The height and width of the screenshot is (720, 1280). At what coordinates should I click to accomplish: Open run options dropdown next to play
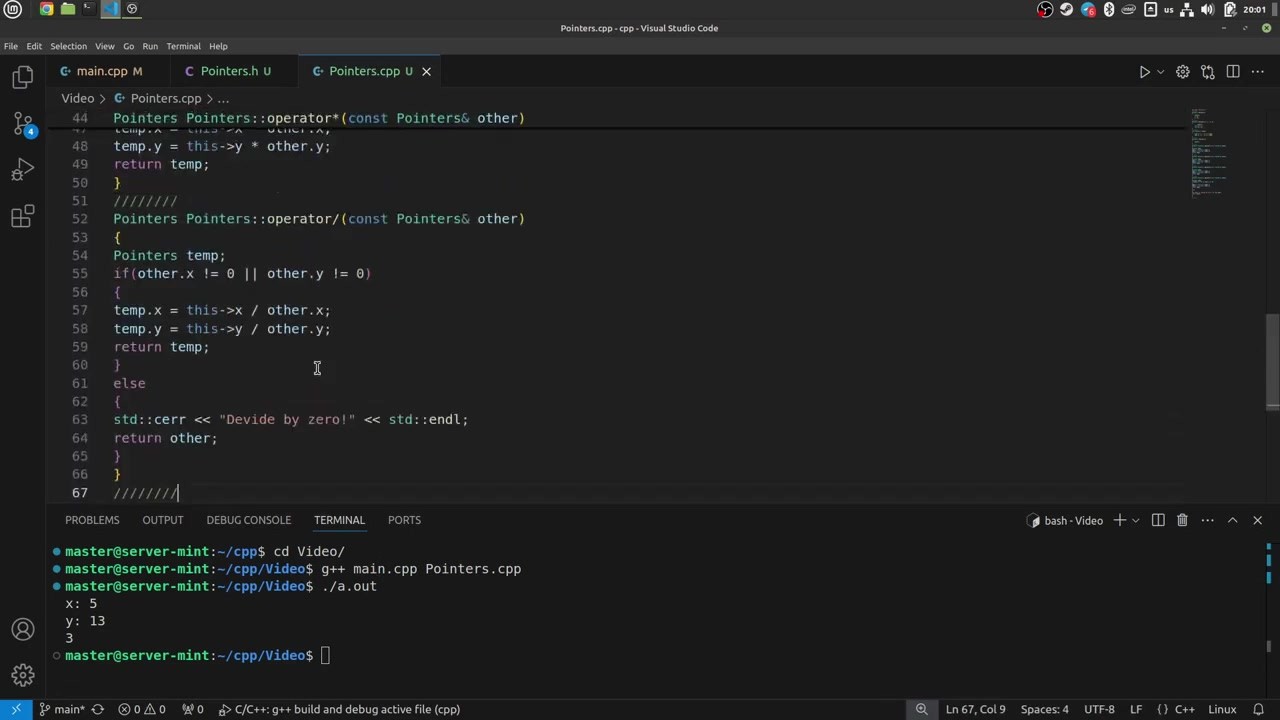[1160, 72]
